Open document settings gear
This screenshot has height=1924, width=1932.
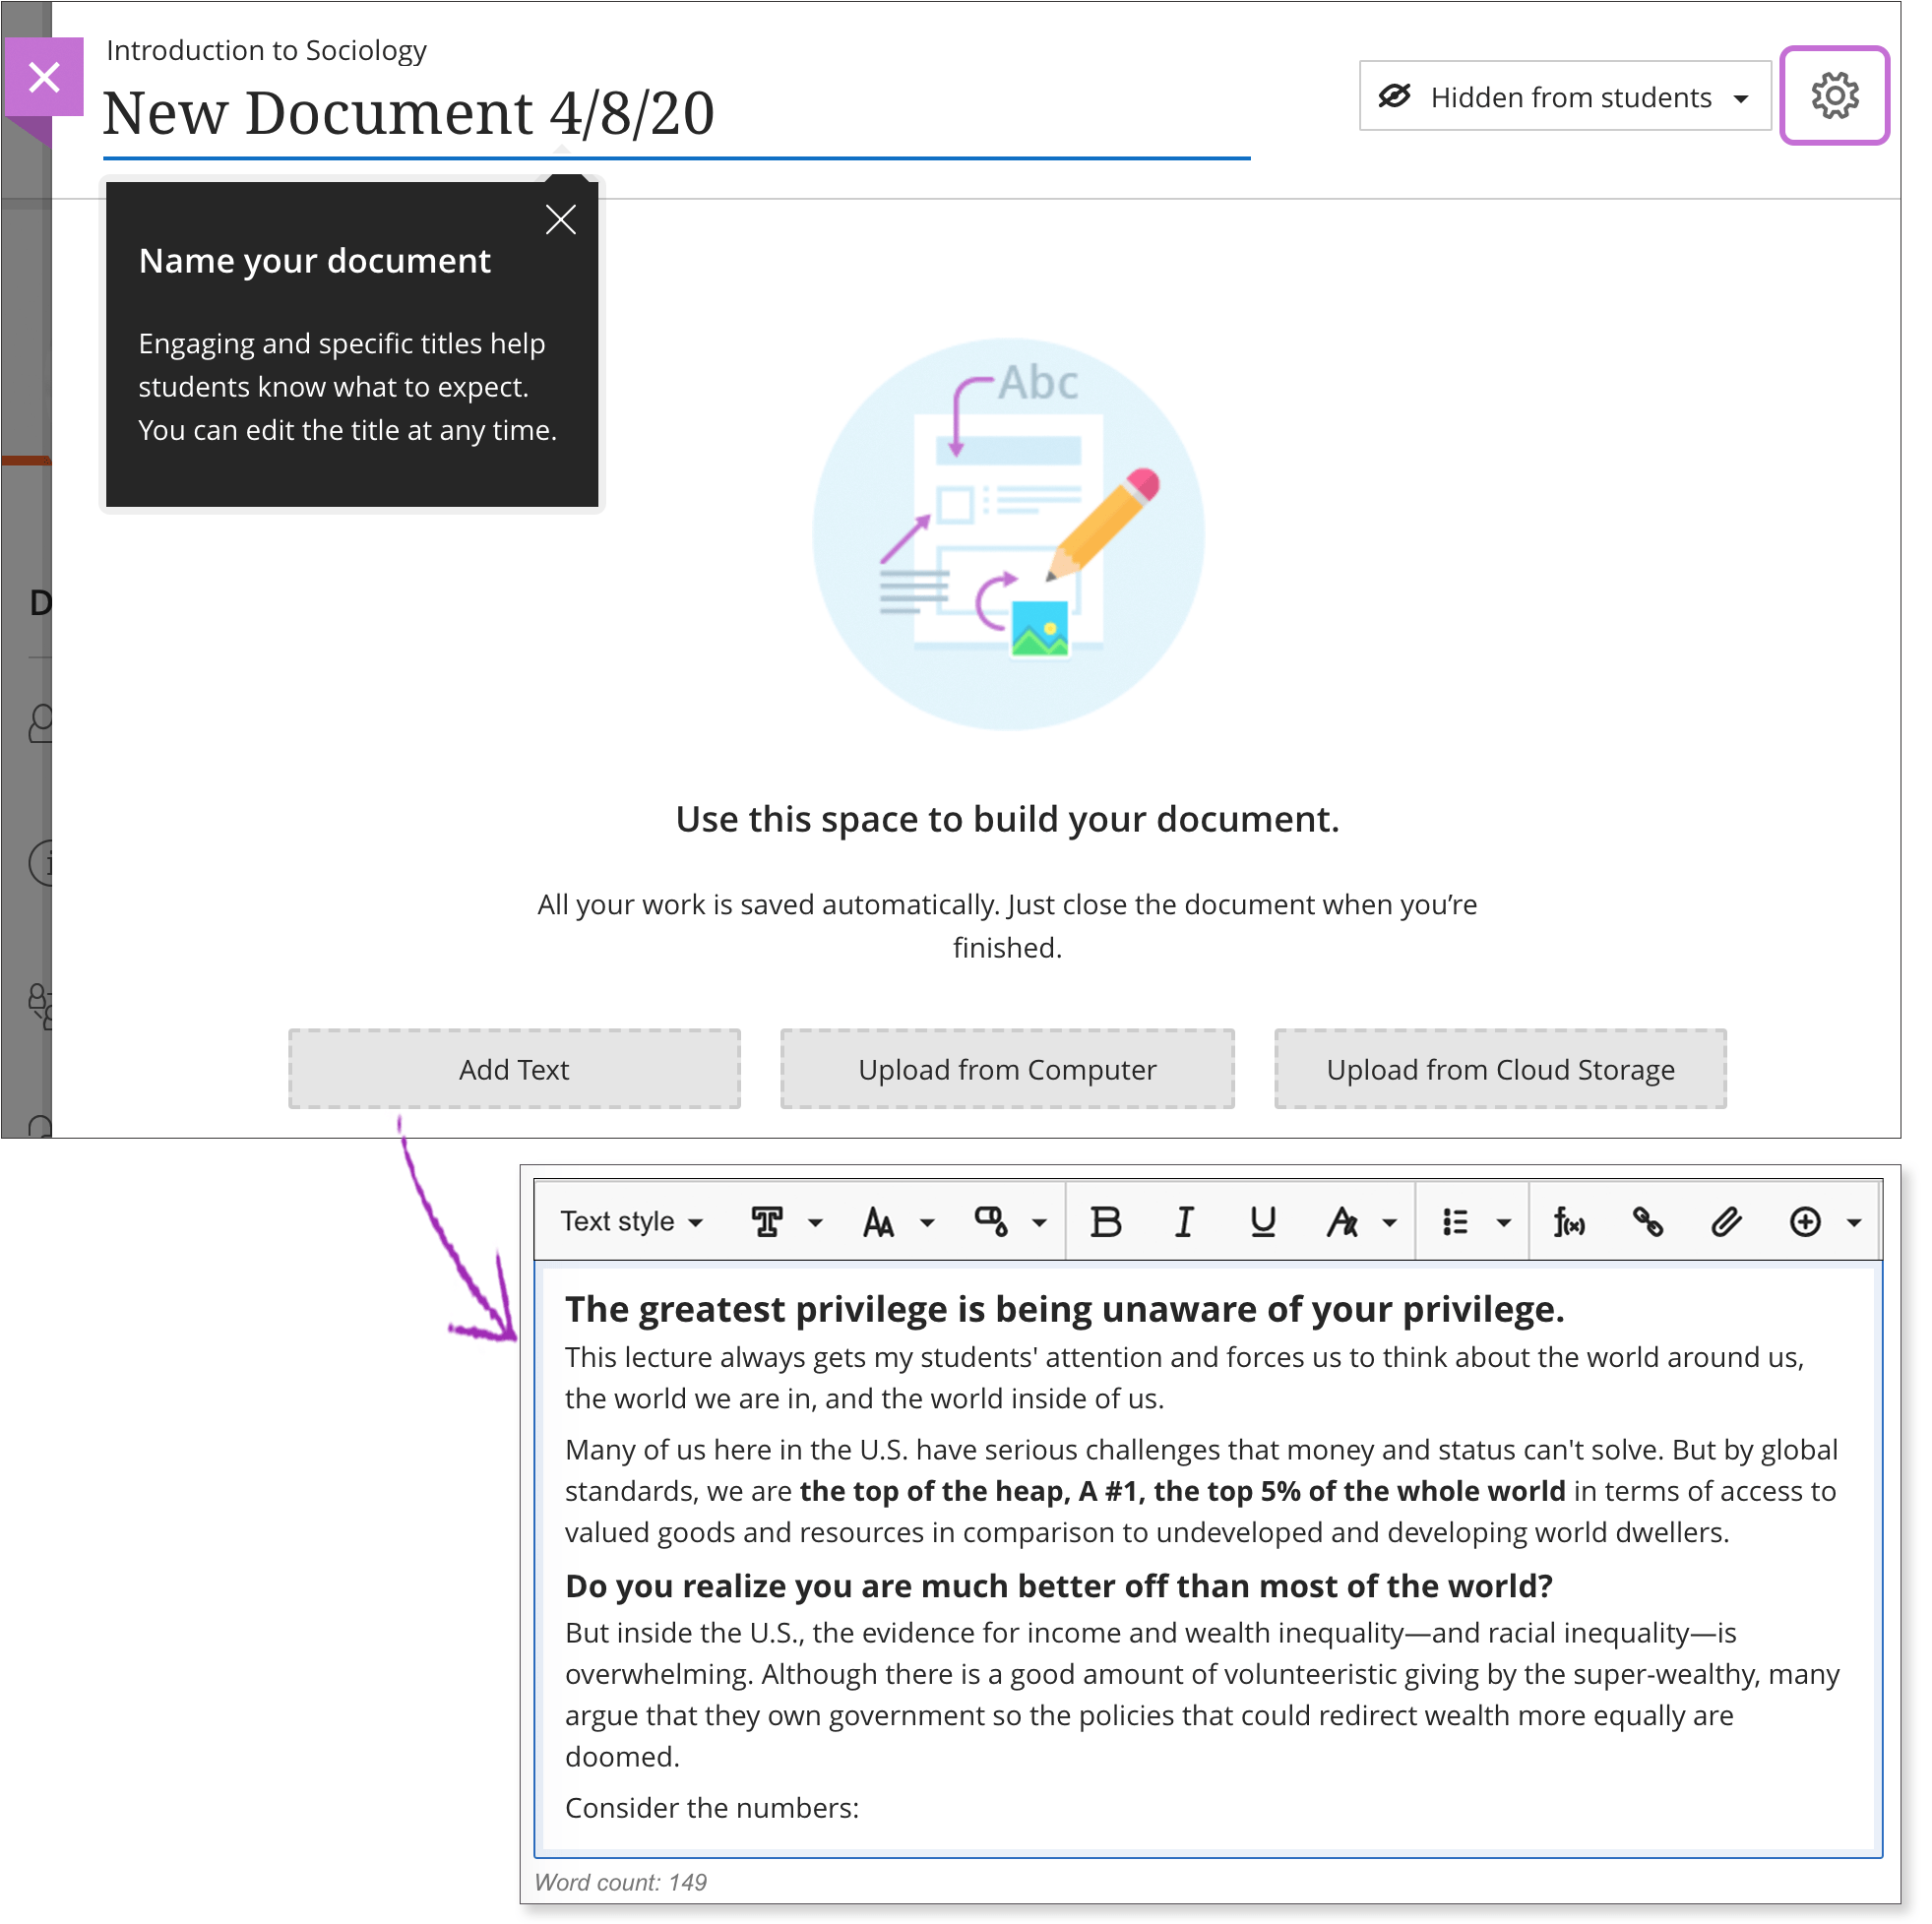[x=1834, y=96]
